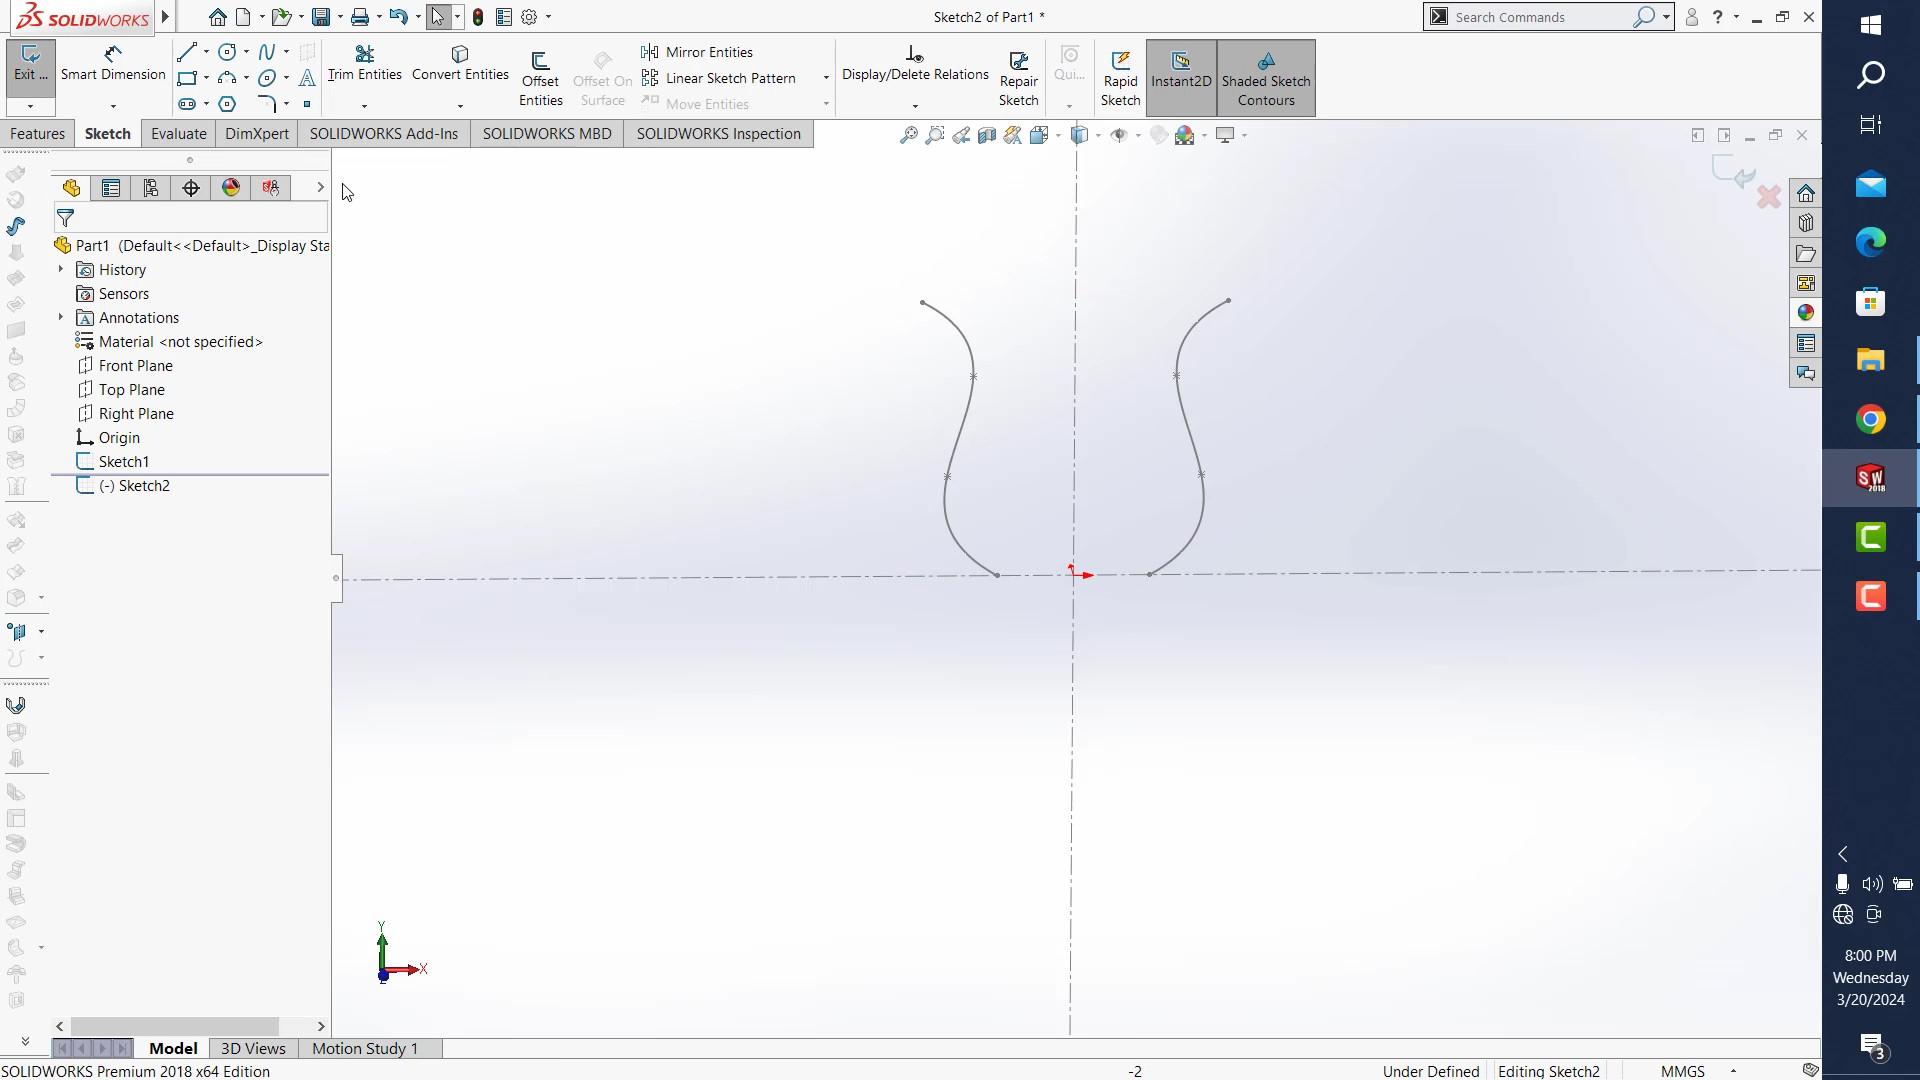Expand the Annotations tree node
The width and height of the screenshot is (1920, 1080).
(x=61, y=318)
